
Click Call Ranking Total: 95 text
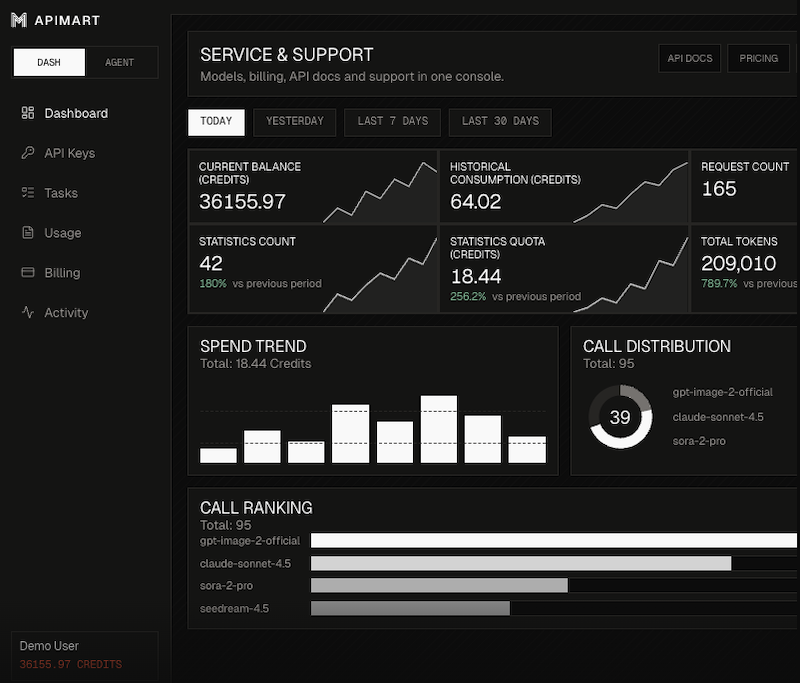[x=226, y=525]
